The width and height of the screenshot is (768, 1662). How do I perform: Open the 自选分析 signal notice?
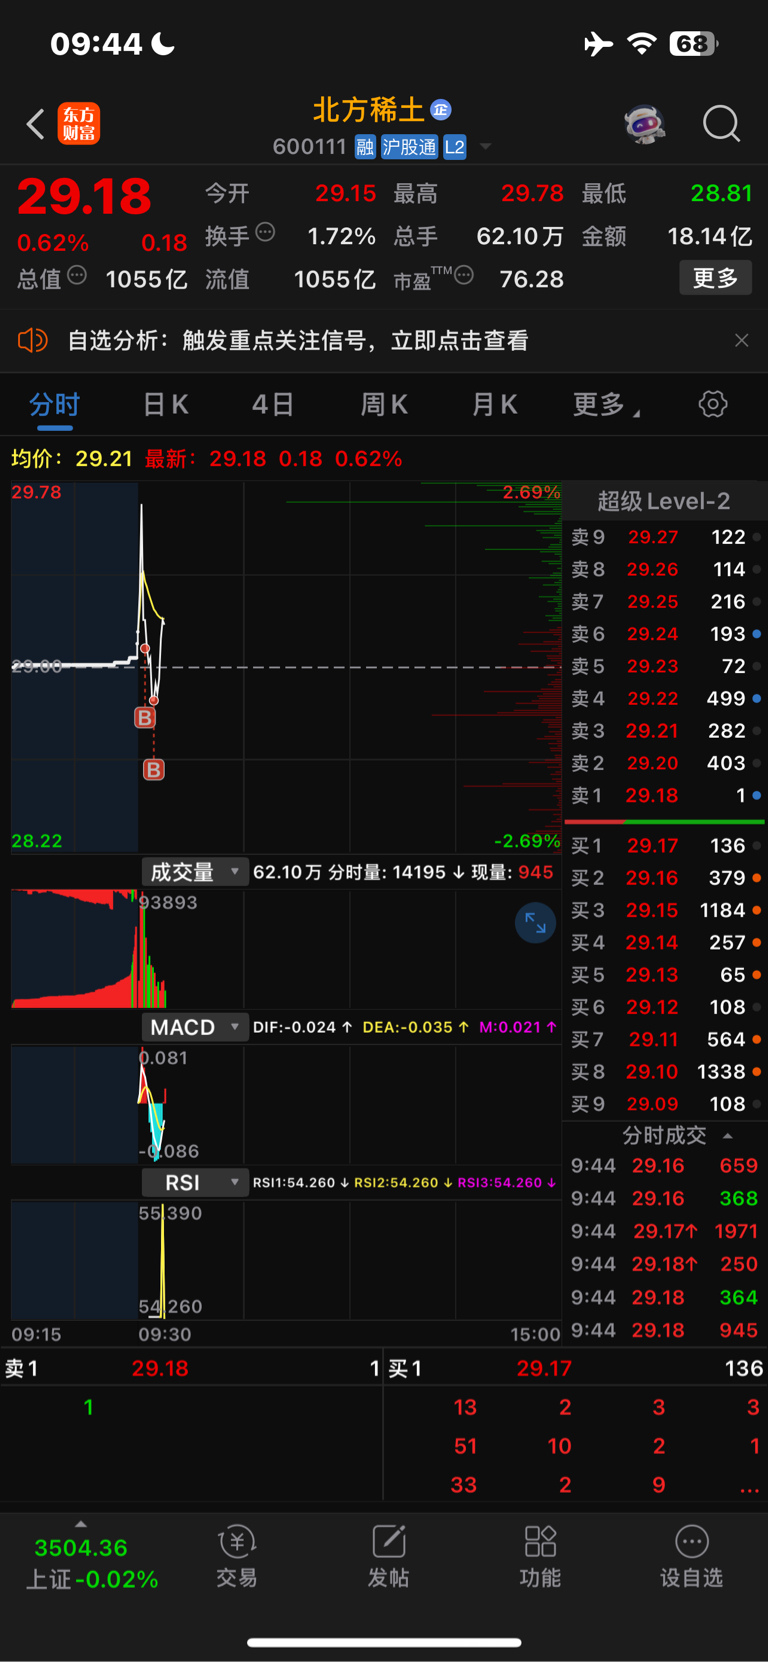(298, 341)
